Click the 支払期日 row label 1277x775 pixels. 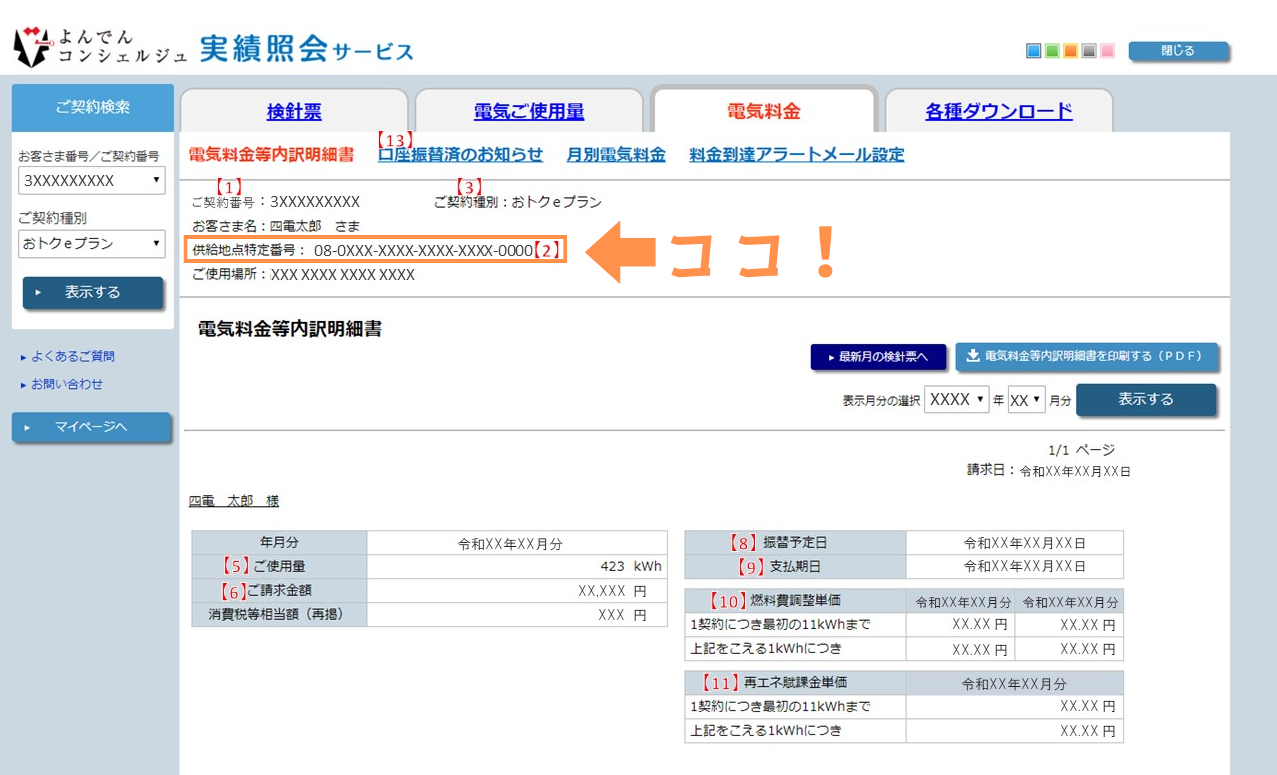point(795,567)
